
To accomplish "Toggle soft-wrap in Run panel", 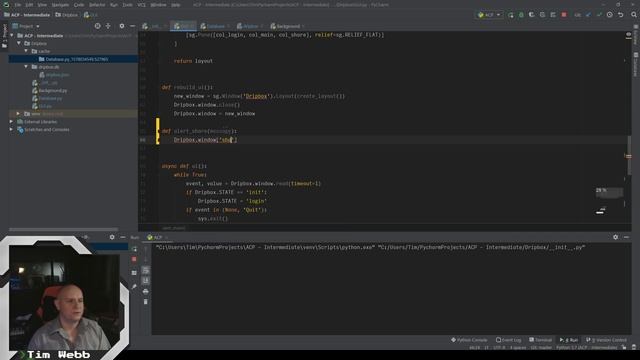I will pos(146,270).
